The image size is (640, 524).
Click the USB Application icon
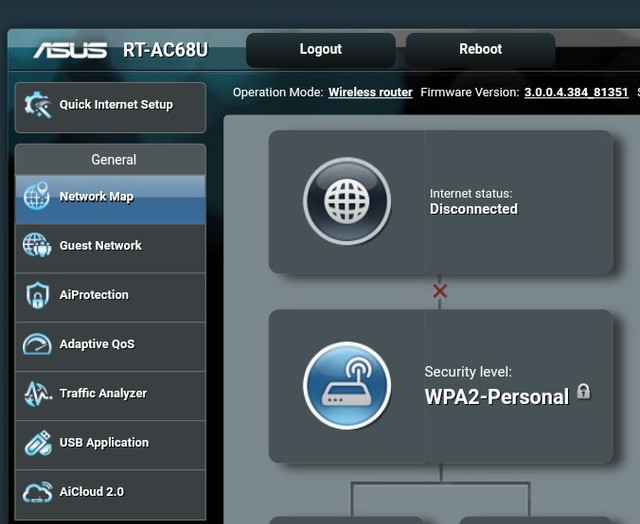(38, 443)
